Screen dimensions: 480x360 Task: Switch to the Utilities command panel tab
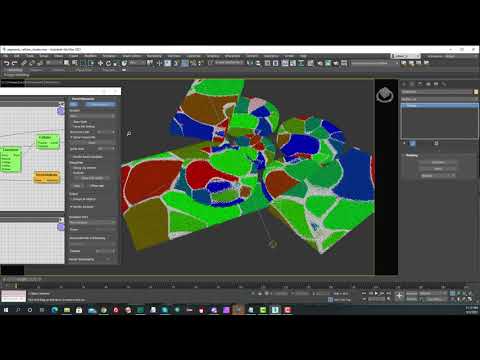tap(444, 84)
